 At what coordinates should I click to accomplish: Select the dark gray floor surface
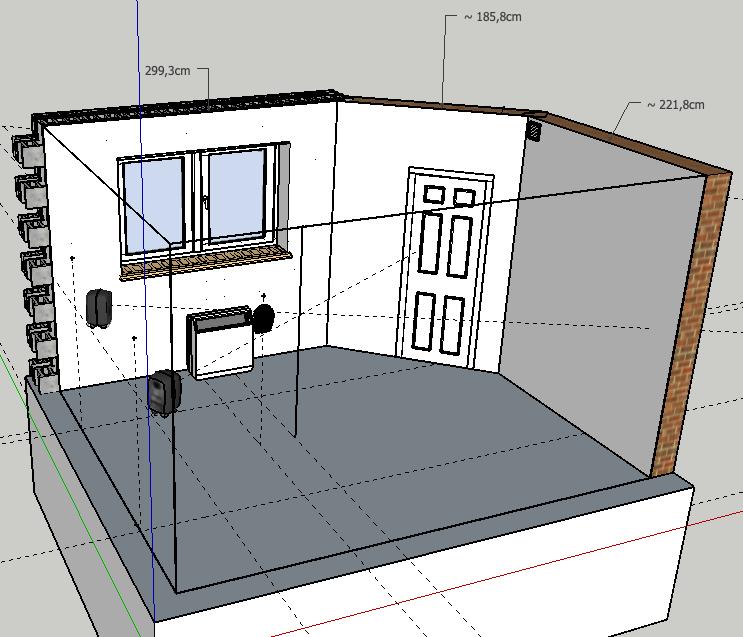[x=400, y=450]
